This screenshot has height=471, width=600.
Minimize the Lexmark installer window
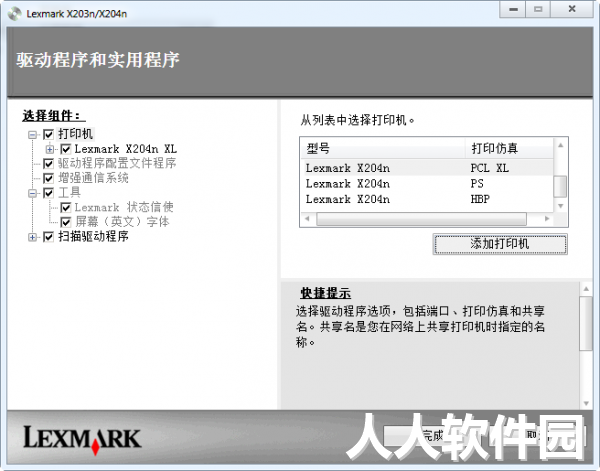click(x=514, y=9)
